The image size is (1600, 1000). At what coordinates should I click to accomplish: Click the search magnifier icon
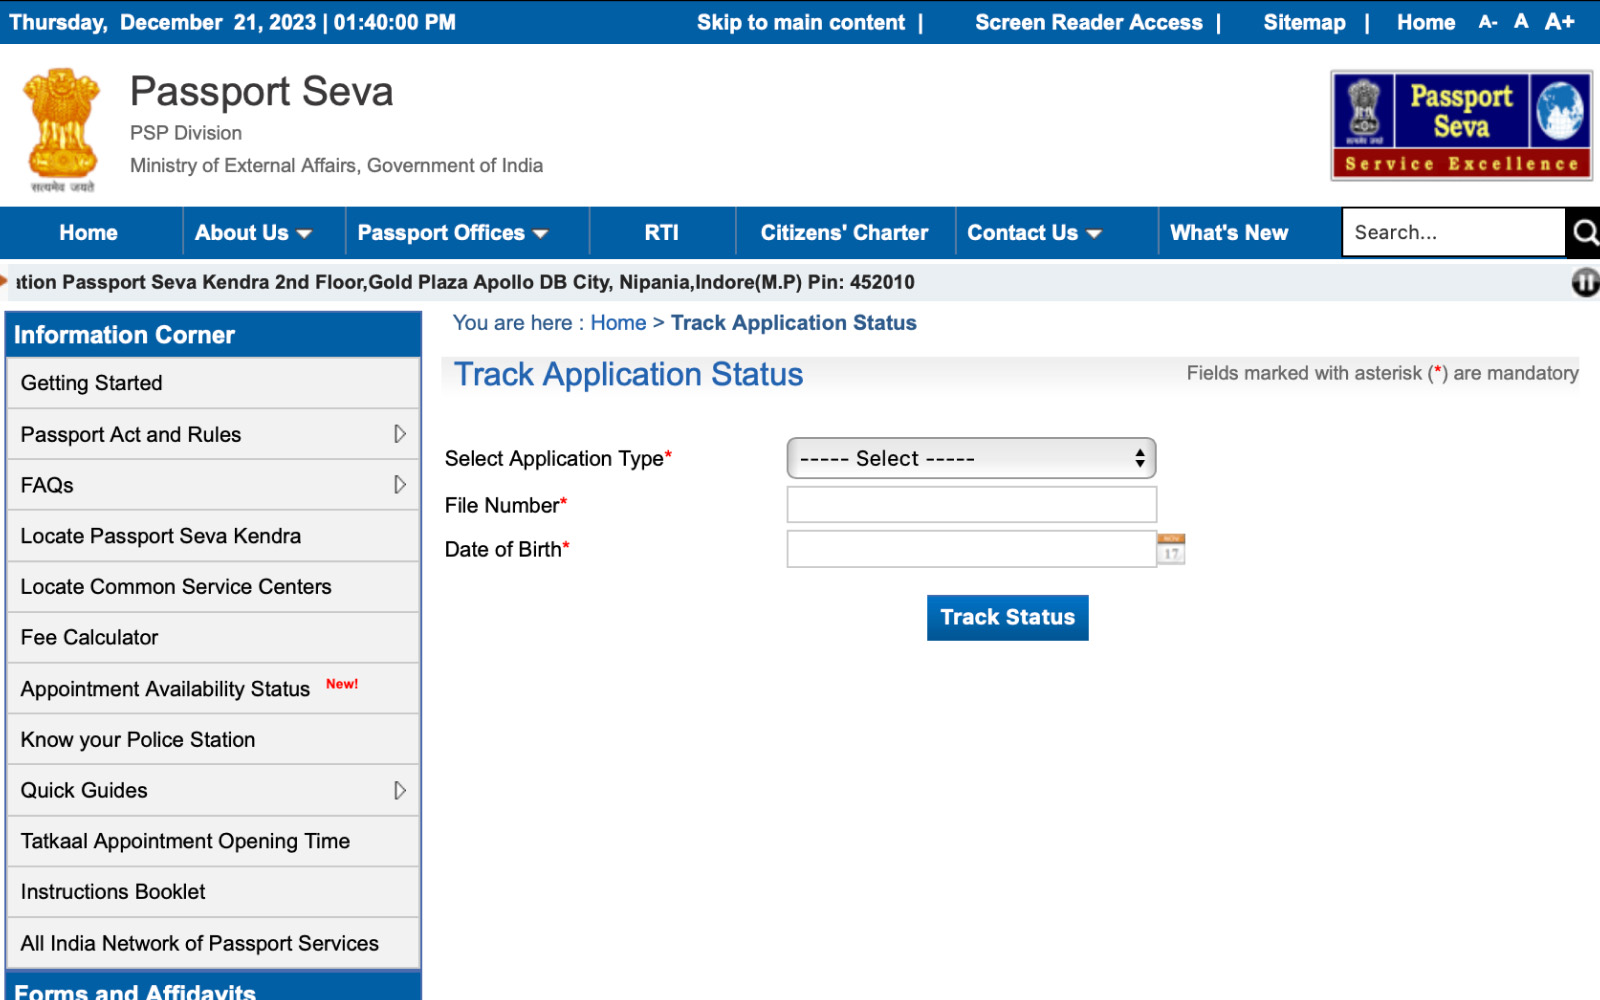pyautogui.click(x=1584, y=232)
